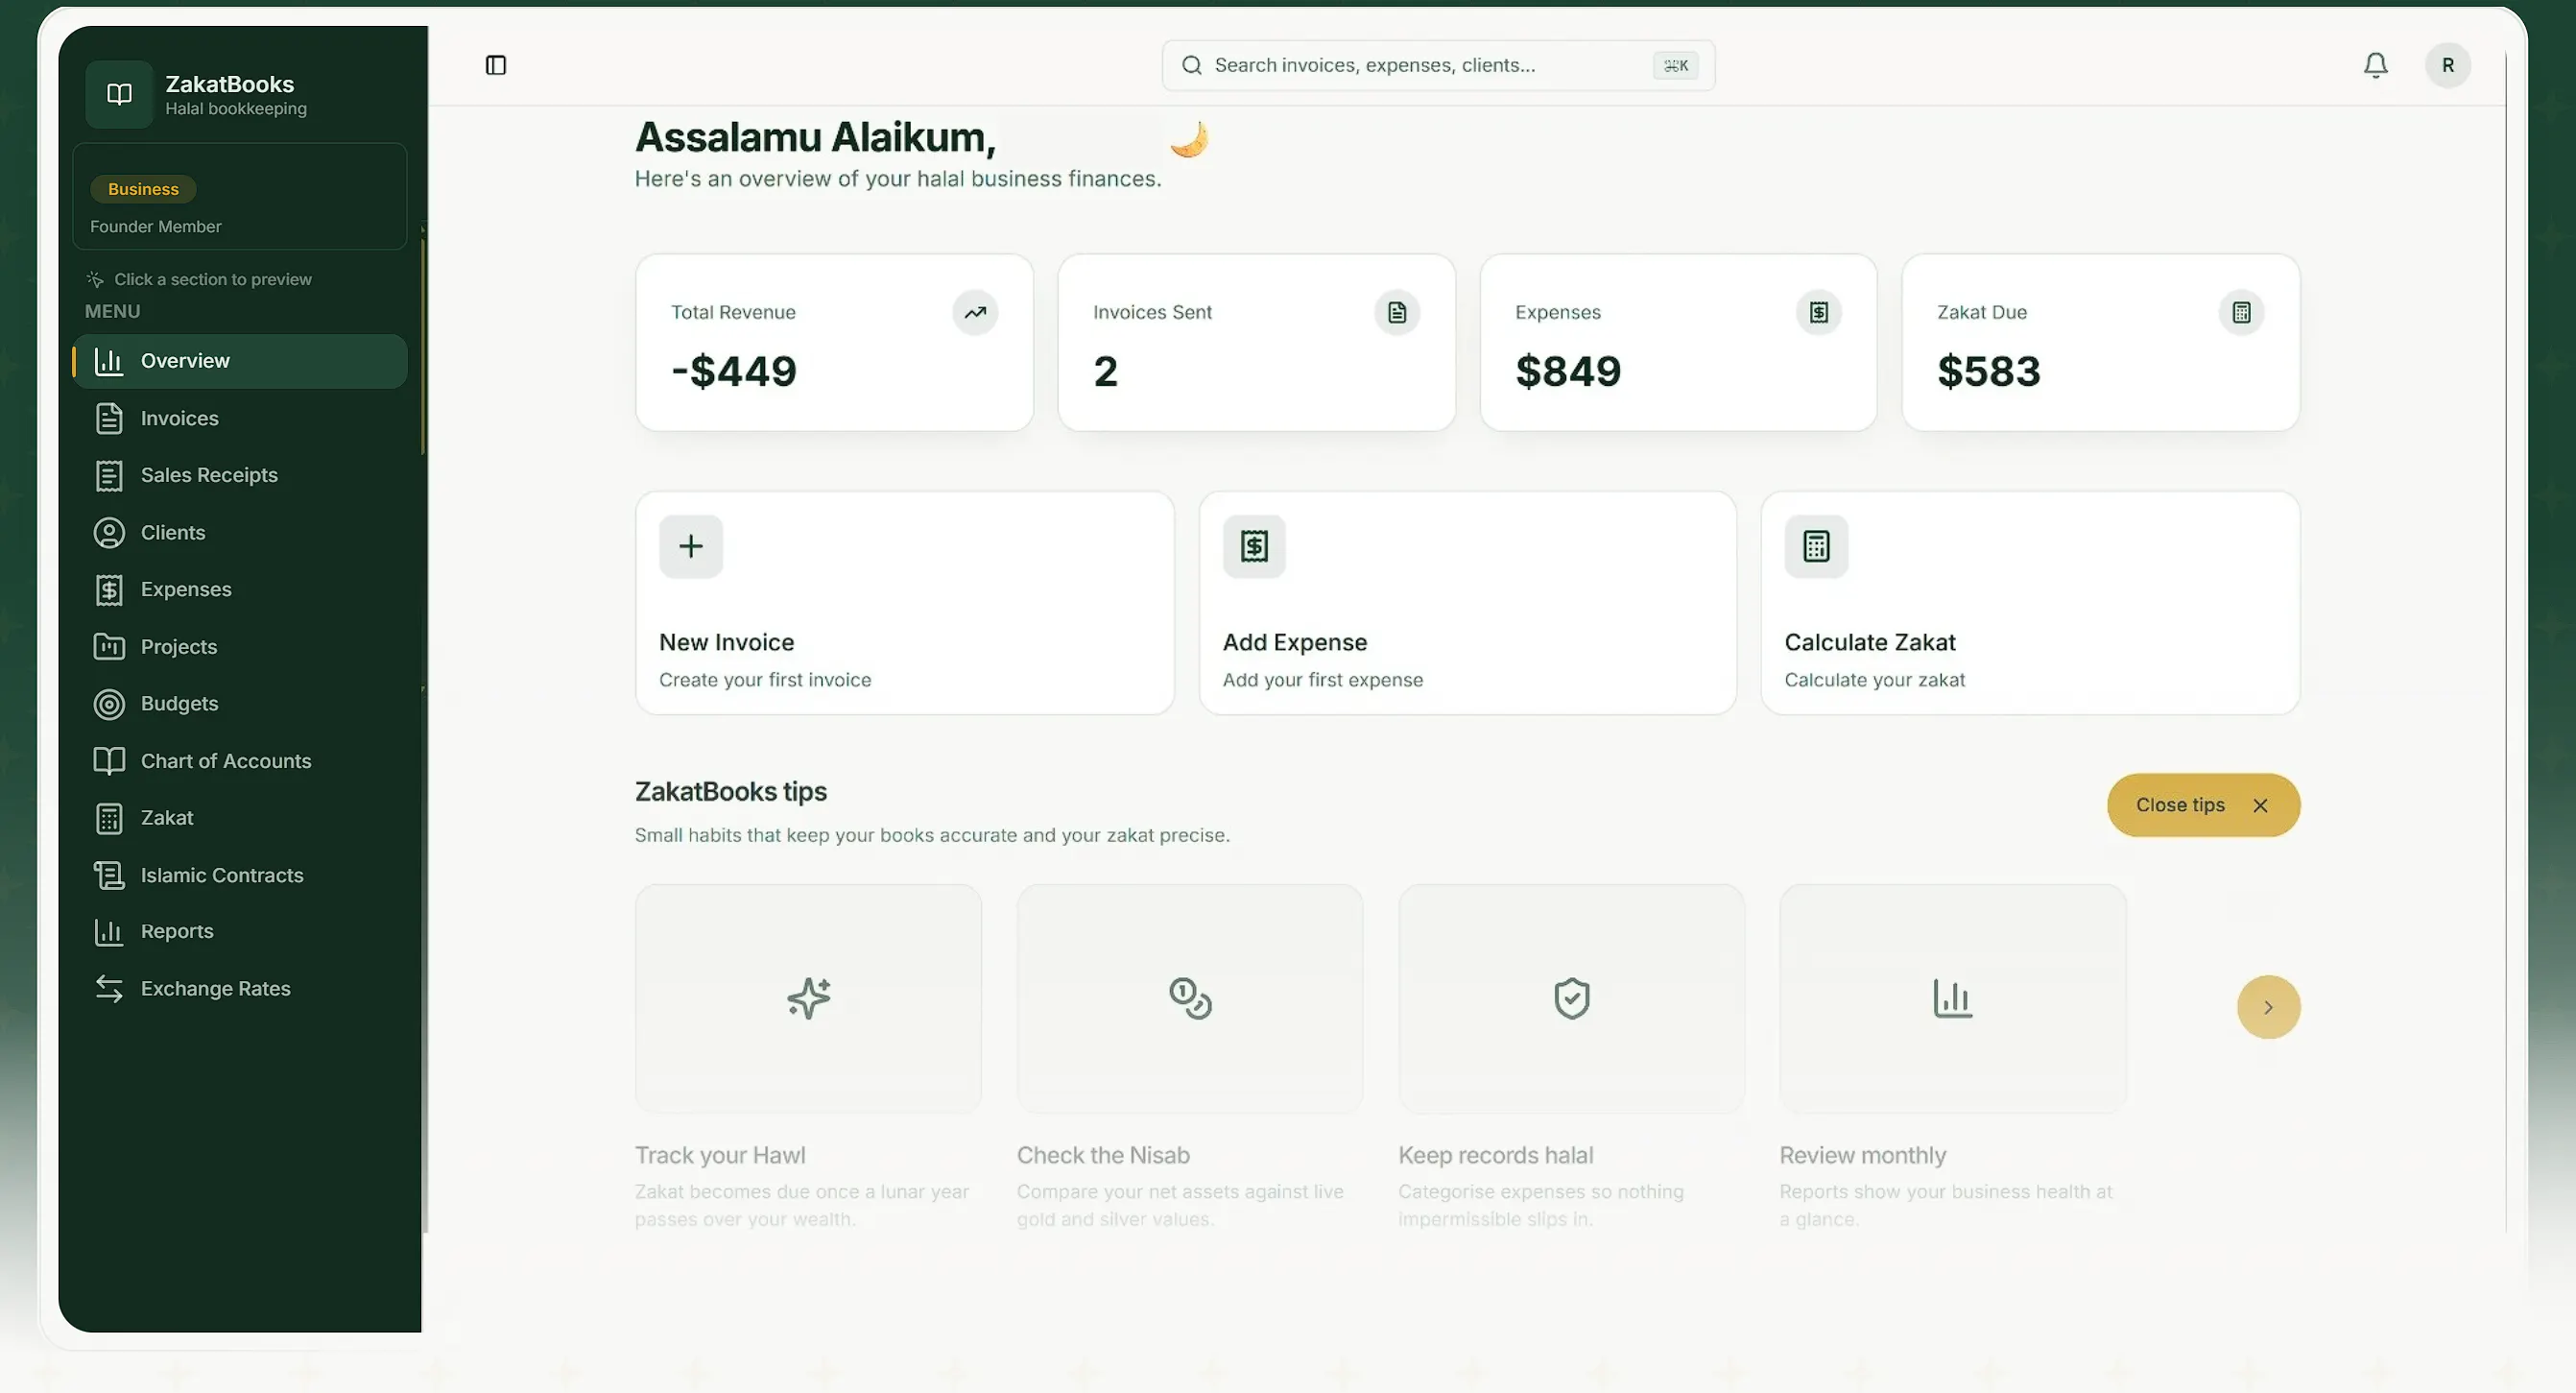Click the Track your Hawl tip title
The height and width of the screenshot is (1393, 2576).
tap(720, 1155)
